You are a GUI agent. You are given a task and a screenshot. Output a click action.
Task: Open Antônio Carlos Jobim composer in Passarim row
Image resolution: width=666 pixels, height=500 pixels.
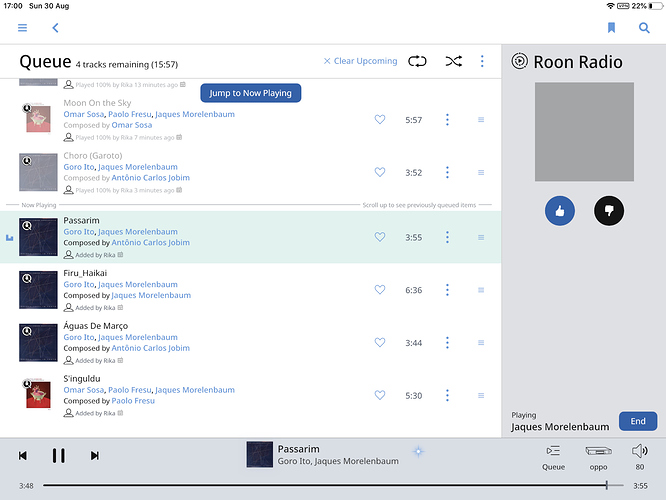tap(150, 243)
